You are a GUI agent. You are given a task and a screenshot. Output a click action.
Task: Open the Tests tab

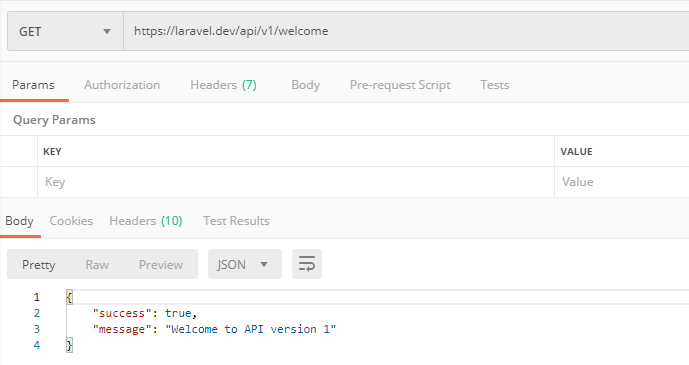495,85
